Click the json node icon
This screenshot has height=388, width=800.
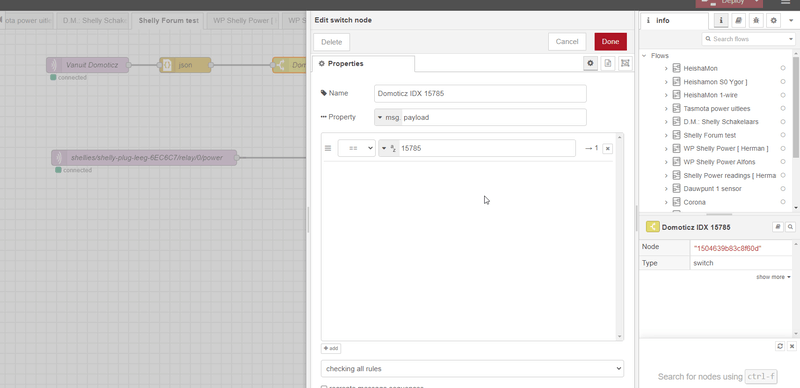(167, 65)
